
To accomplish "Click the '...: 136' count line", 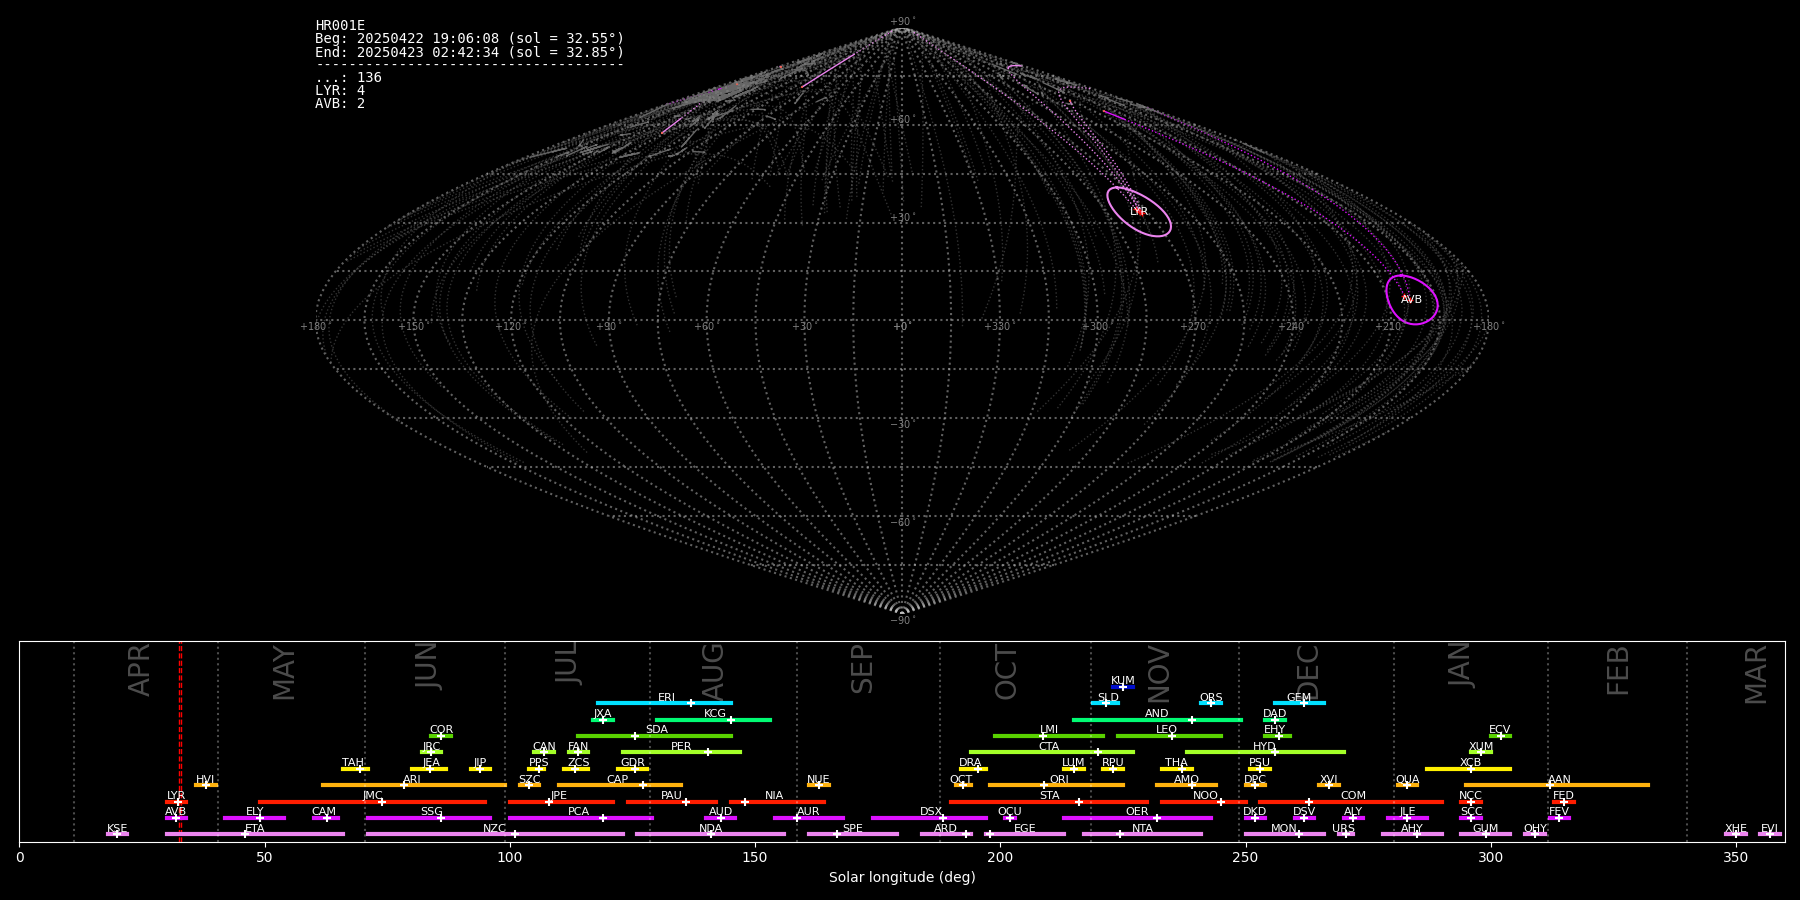I will coord(348,78).
